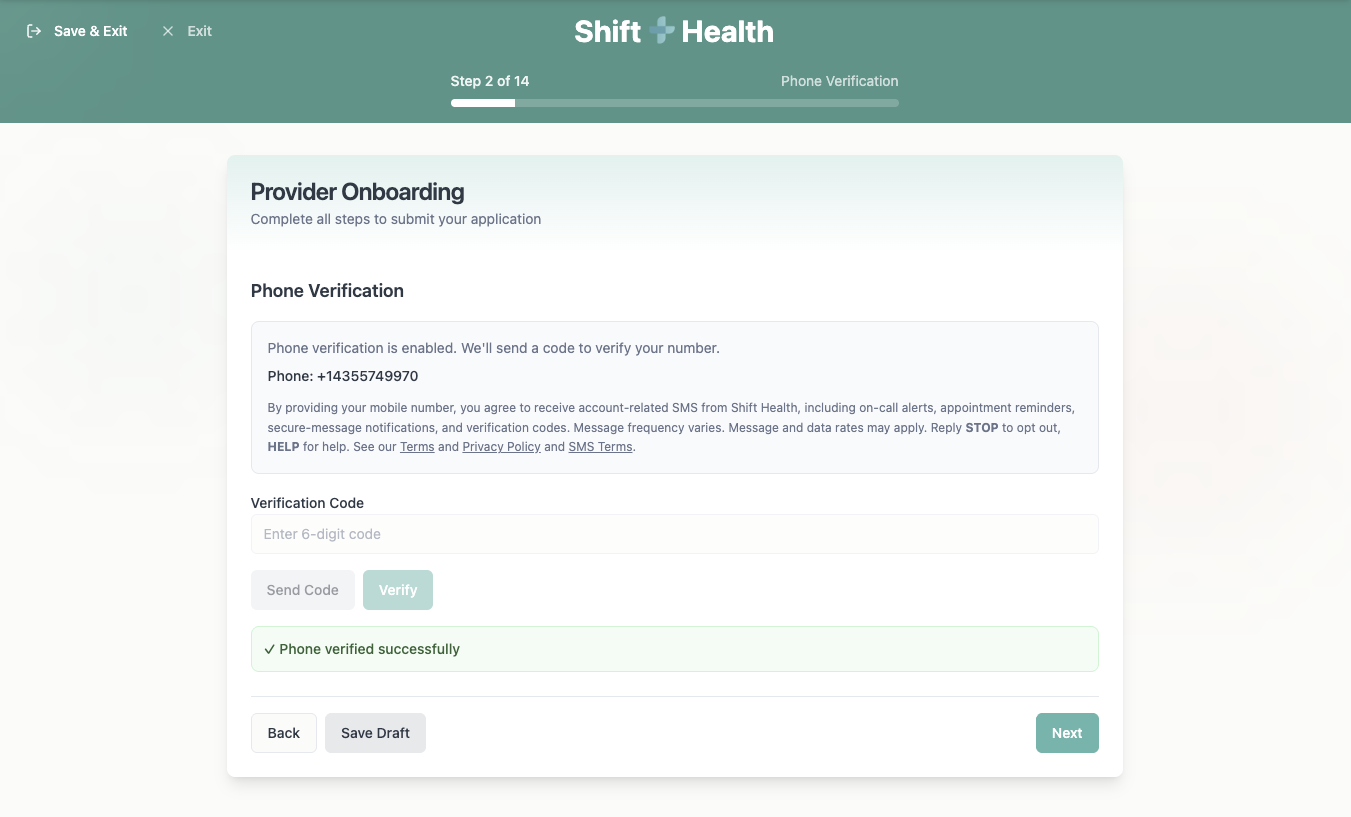Click the Shift Health cross logo
1351x817 pixels.
point(661,31)
